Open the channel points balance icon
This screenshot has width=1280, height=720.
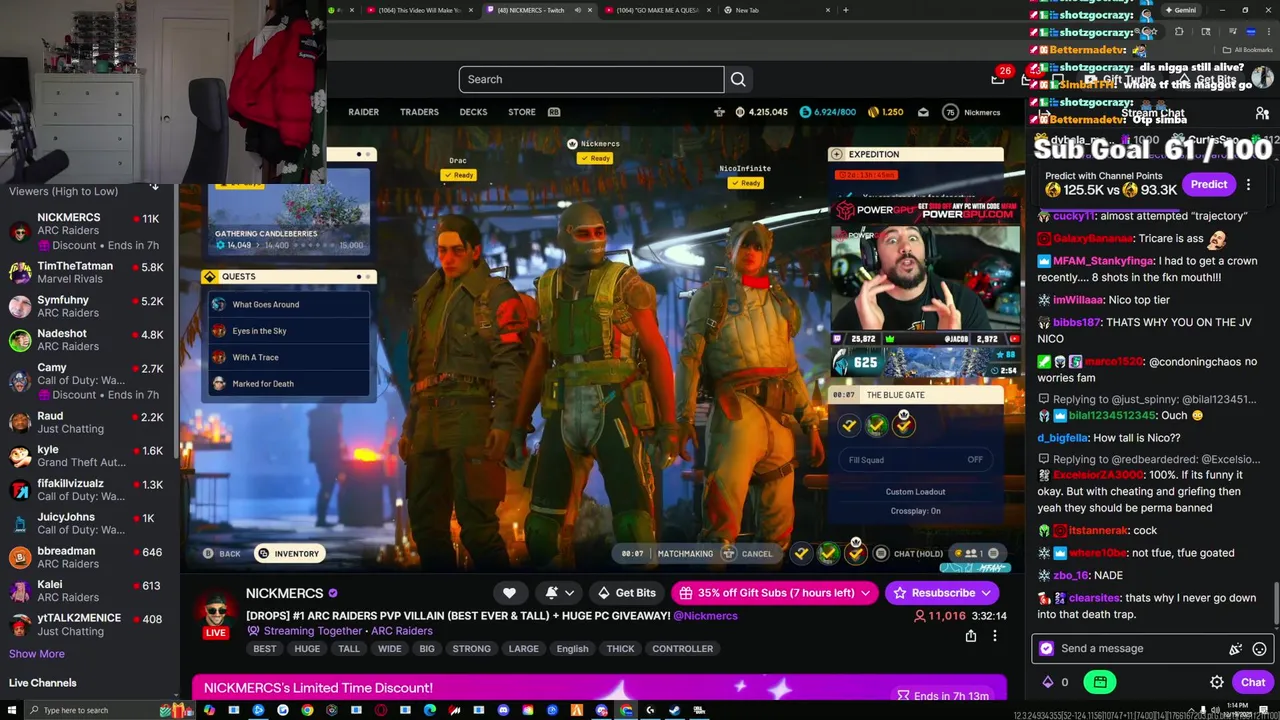point(1048,682)
